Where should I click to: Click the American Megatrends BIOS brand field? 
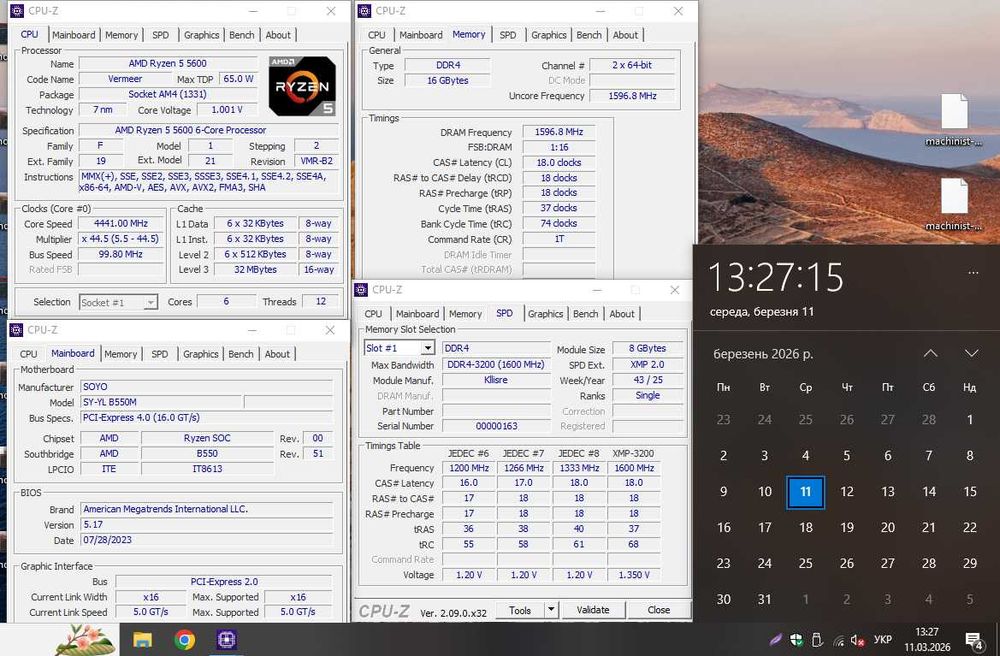point(207,509)
